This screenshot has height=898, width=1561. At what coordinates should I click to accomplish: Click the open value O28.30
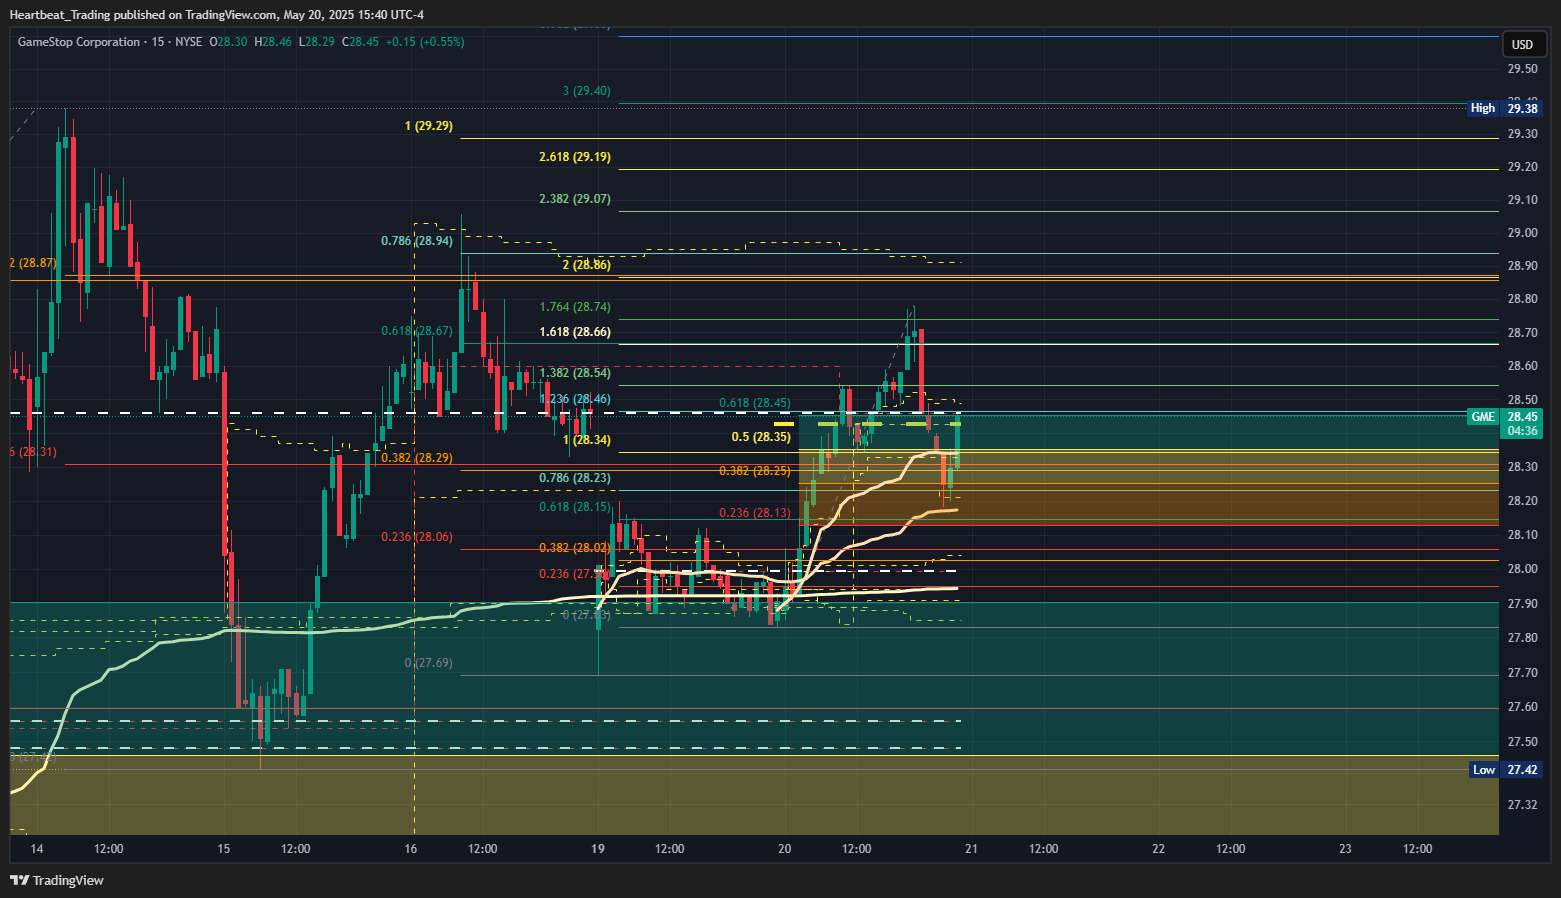228,42
